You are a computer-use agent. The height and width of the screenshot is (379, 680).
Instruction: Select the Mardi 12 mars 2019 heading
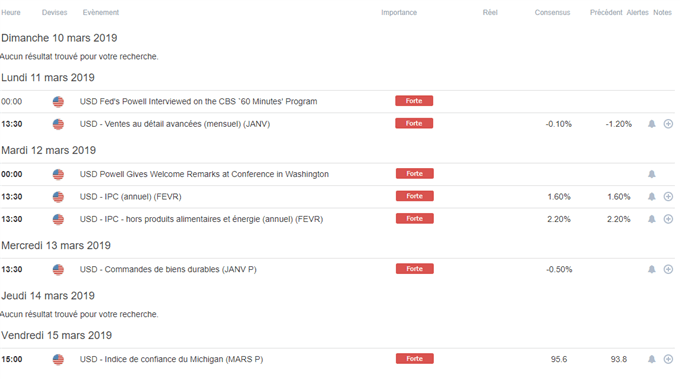[49, 150]
